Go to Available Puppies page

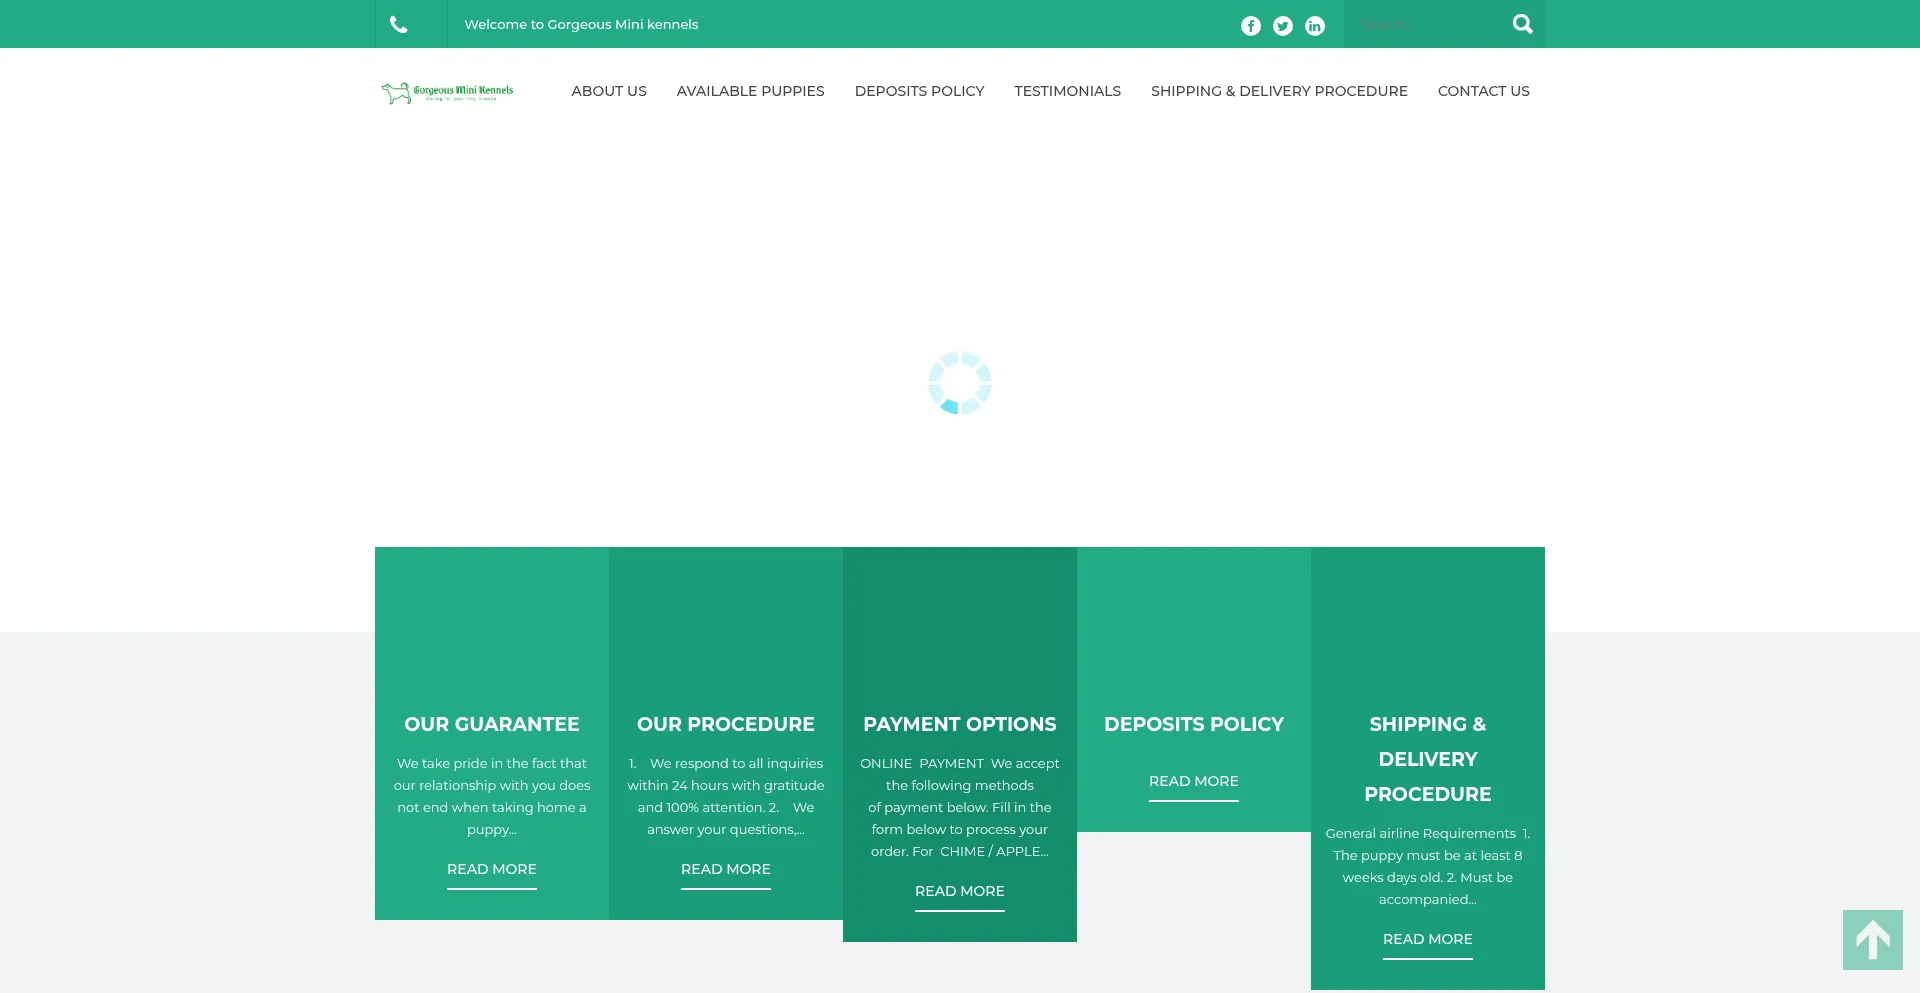point(750,91)
